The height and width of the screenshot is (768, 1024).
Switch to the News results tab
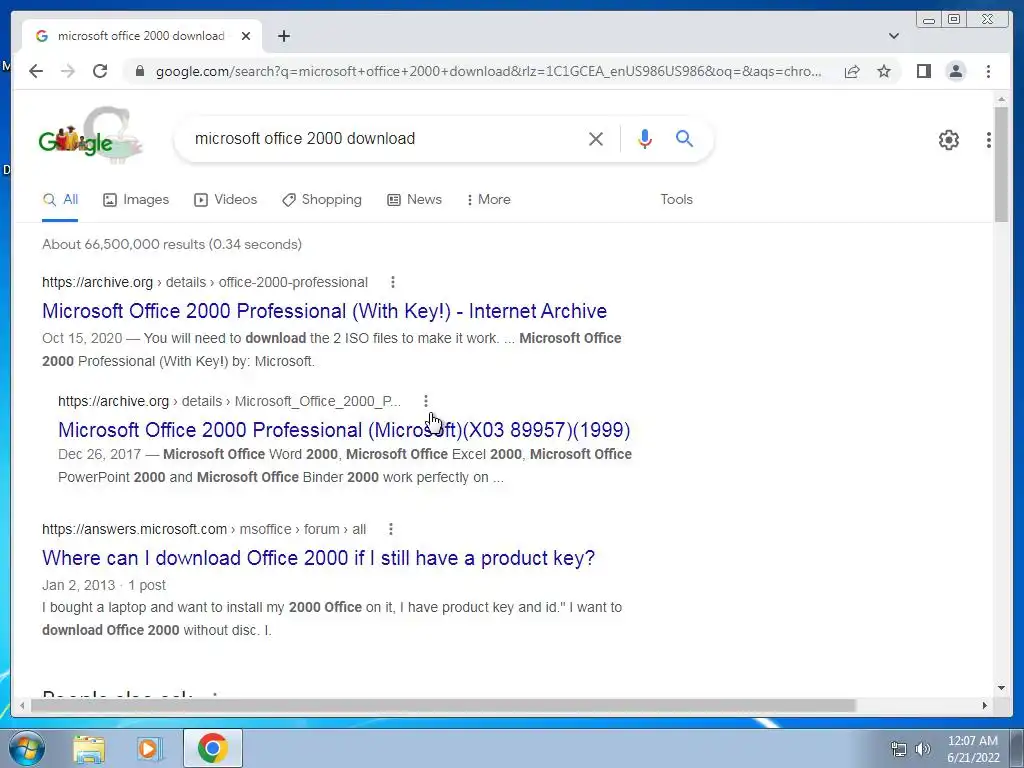coord(414,200)
